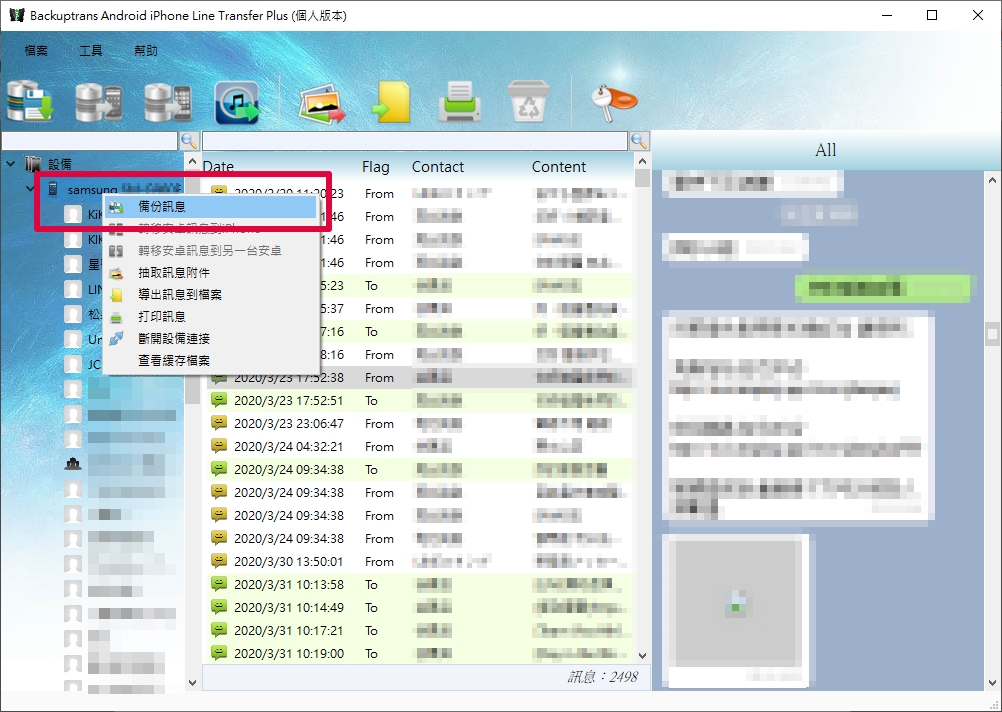Open the 幫助 menu
This screenshot has width=1002, height=712.
click(x=146, y=50)
